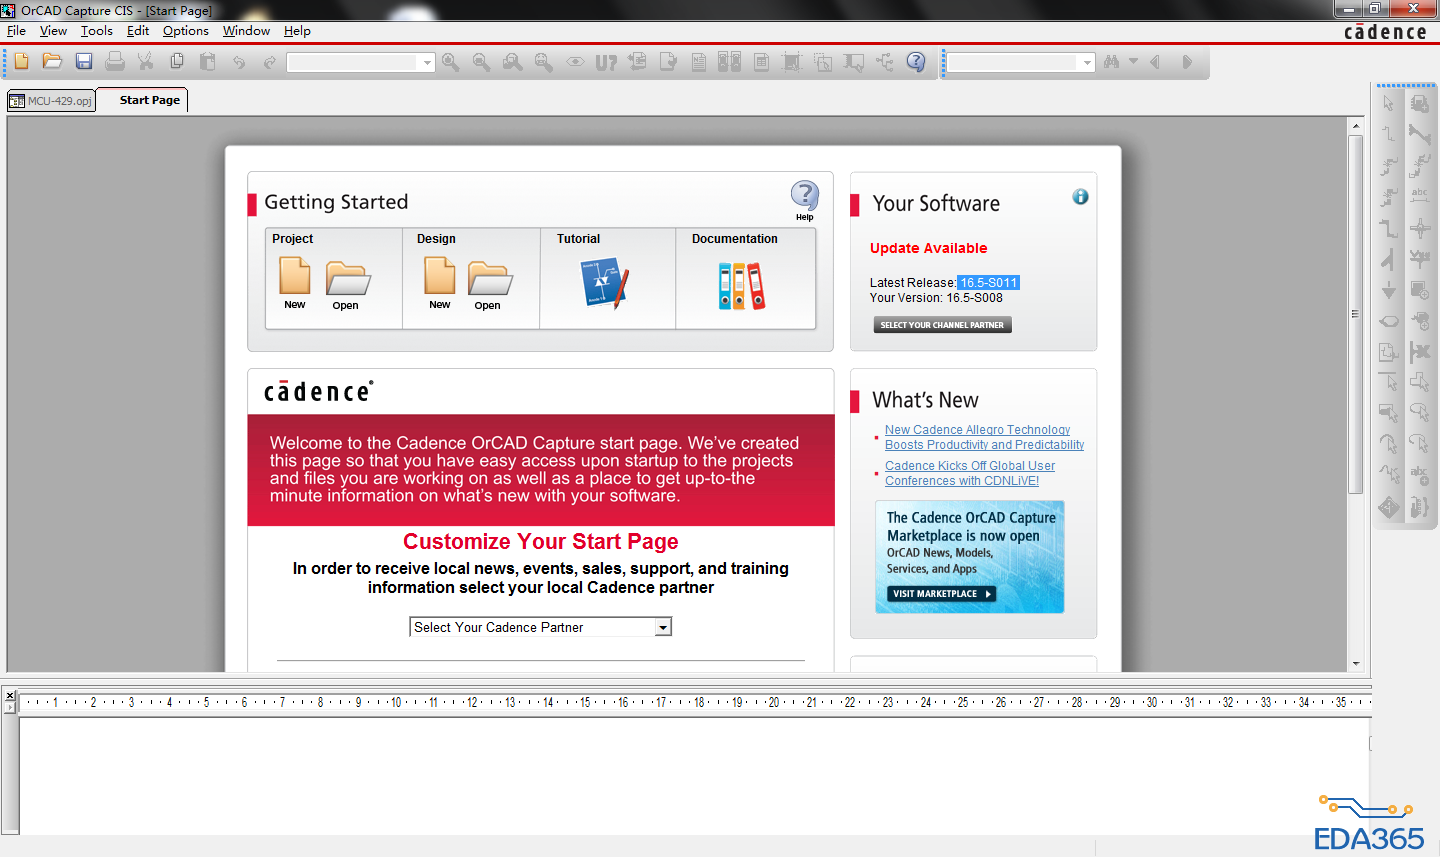Open the New Cadence Allegro Technology link
1440x860 pixels.
(x=984, y=437)
